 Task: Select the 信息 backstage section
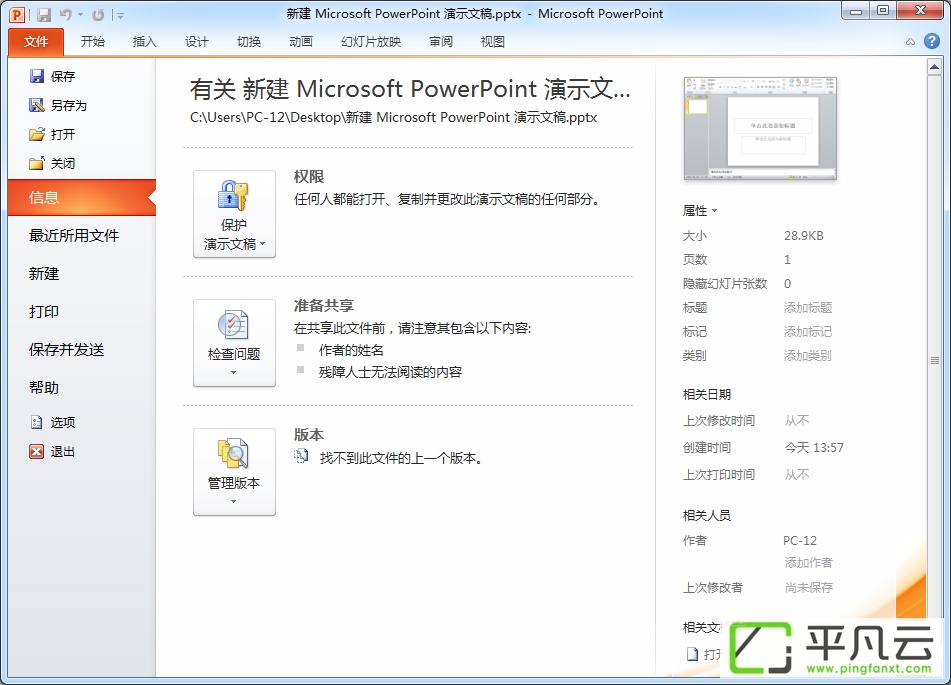click(x=82, y=197)
